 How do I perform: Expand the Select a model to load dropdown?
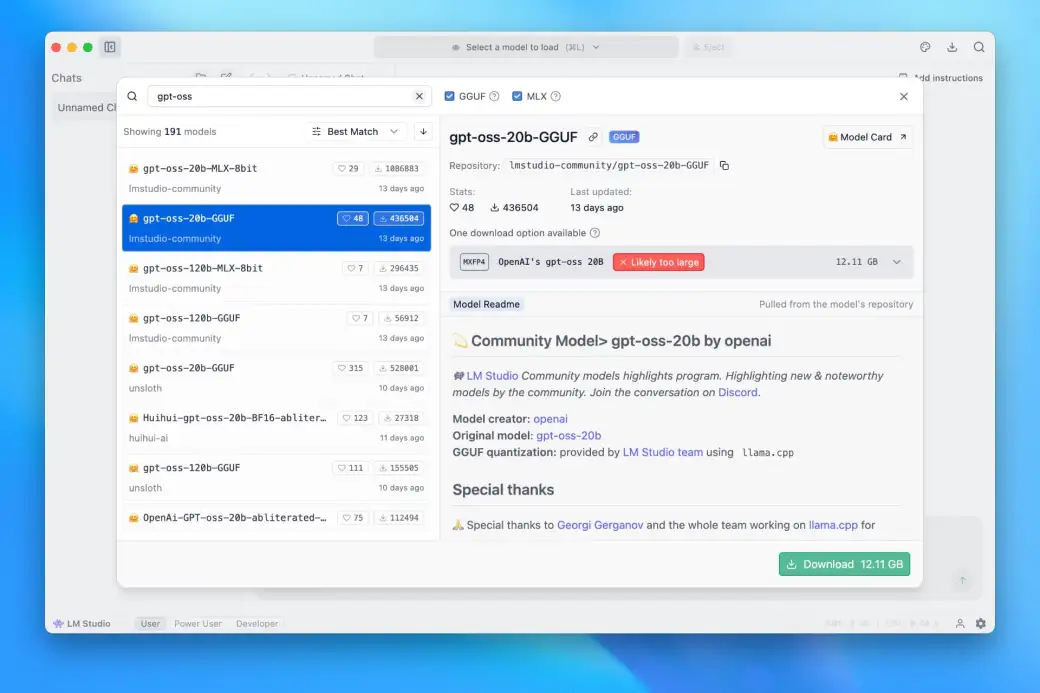tap(526, 47)
